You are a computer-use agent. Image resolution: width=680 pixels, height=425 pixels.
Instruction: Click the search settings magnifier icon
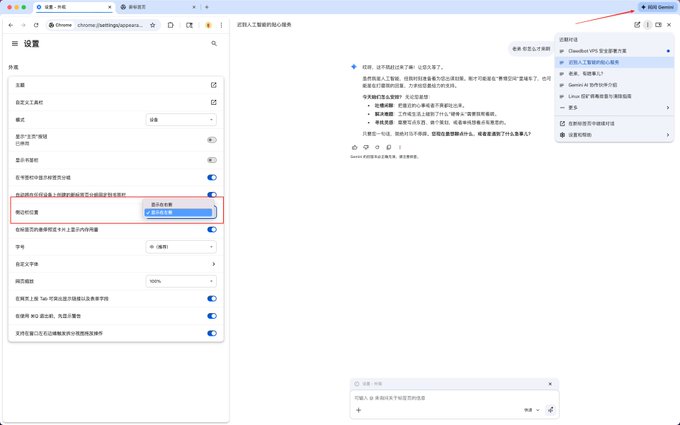(x=214, y=44)
